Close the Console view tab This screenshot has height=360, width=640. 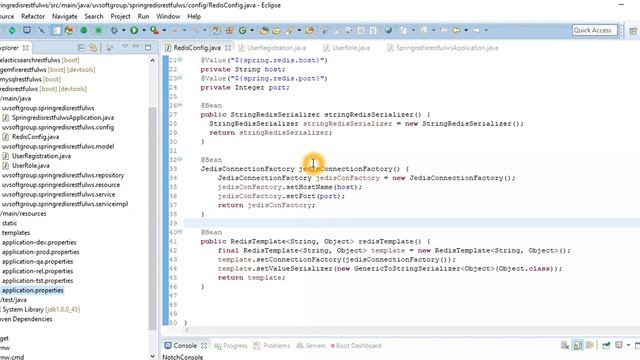coord(204,346)
